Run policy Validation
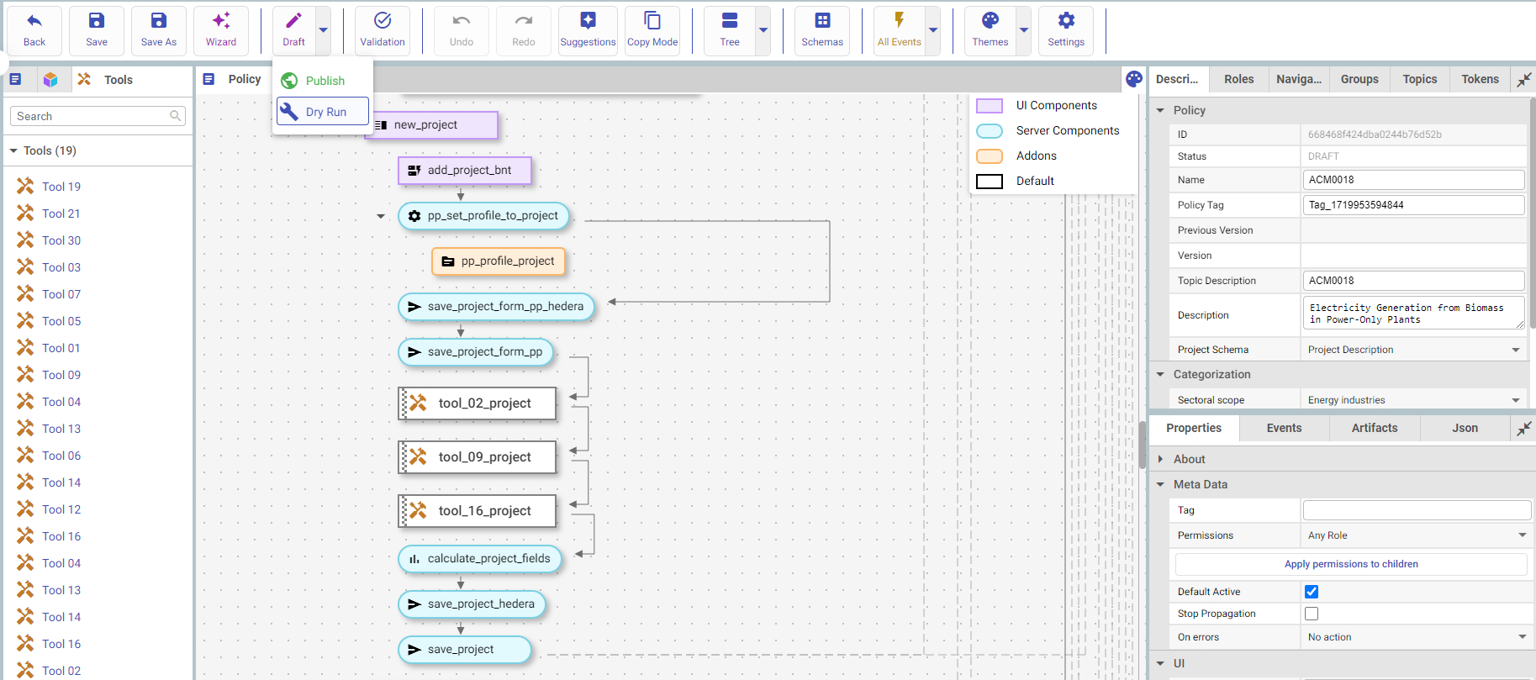This screenshot has width=1536, height=680. pos(382,30)
